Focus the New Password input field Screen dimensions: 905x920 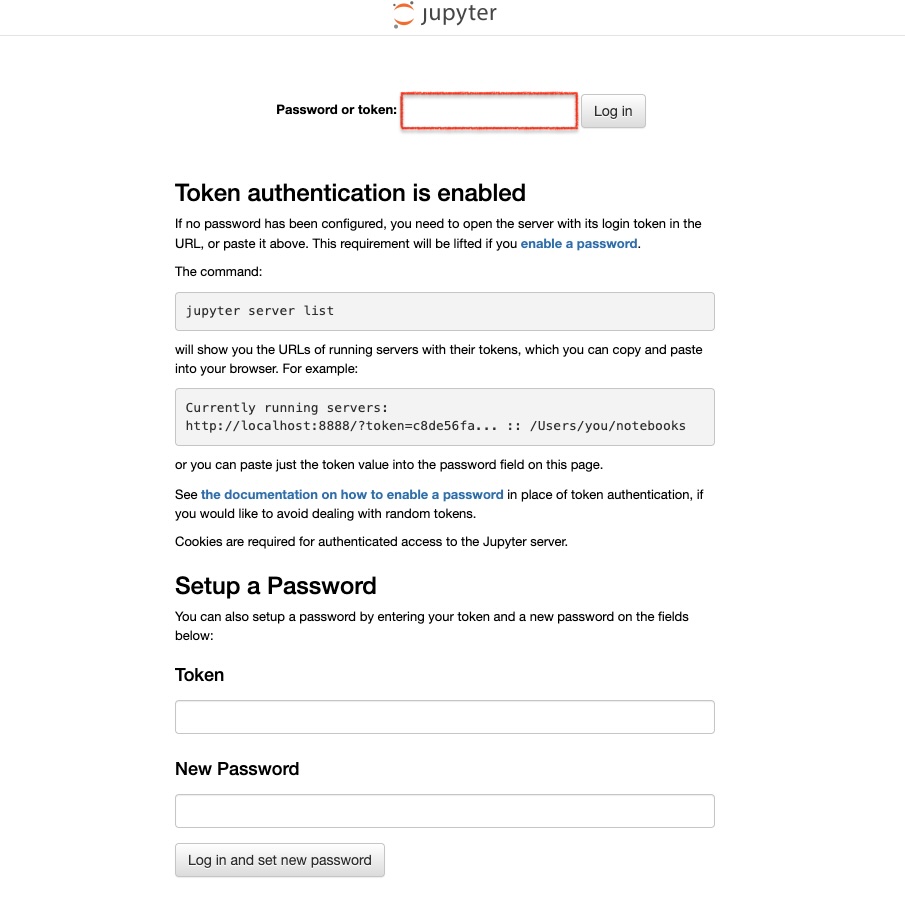[x=444, y=811]
